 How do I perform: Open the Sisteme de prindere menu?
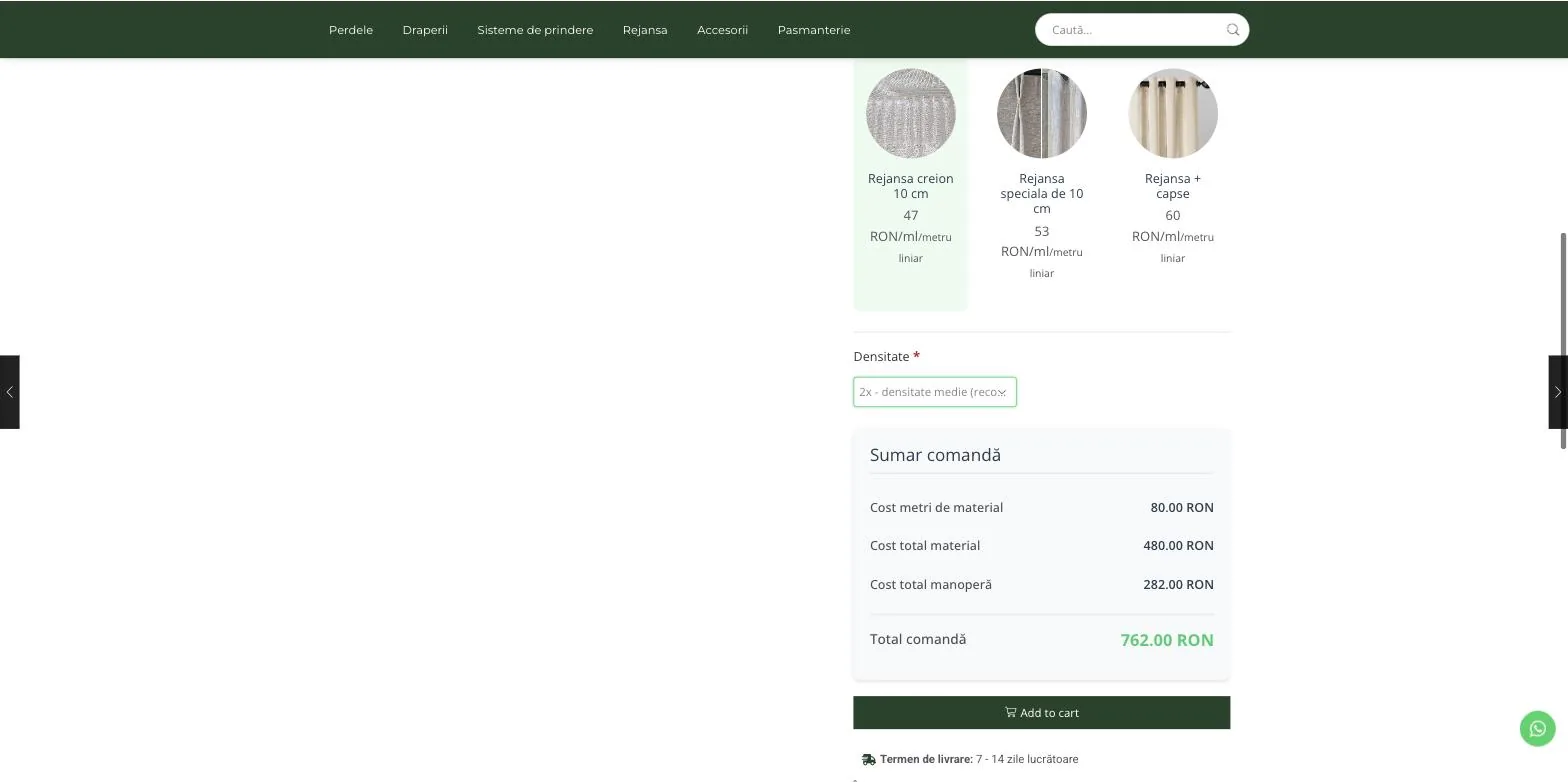[535, 30]
